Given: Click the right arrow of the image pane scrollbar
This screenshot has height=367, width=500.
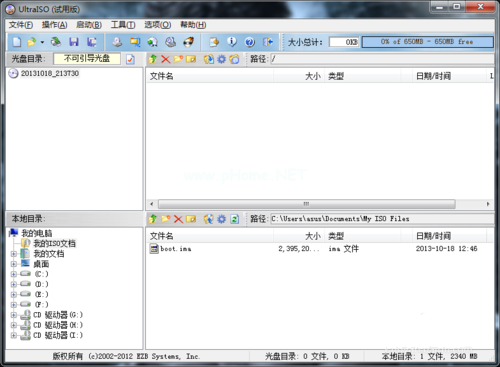Looking at the screenshot, I should [x=488, y=204].
